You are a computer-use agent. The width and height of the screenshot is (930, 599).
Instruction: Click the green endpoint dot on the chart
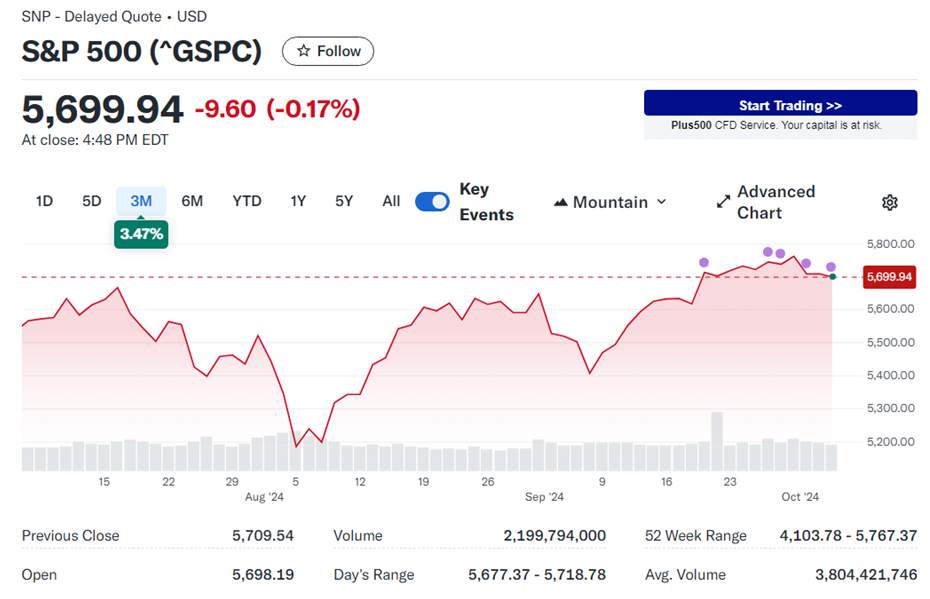click(x=833, y=277)
